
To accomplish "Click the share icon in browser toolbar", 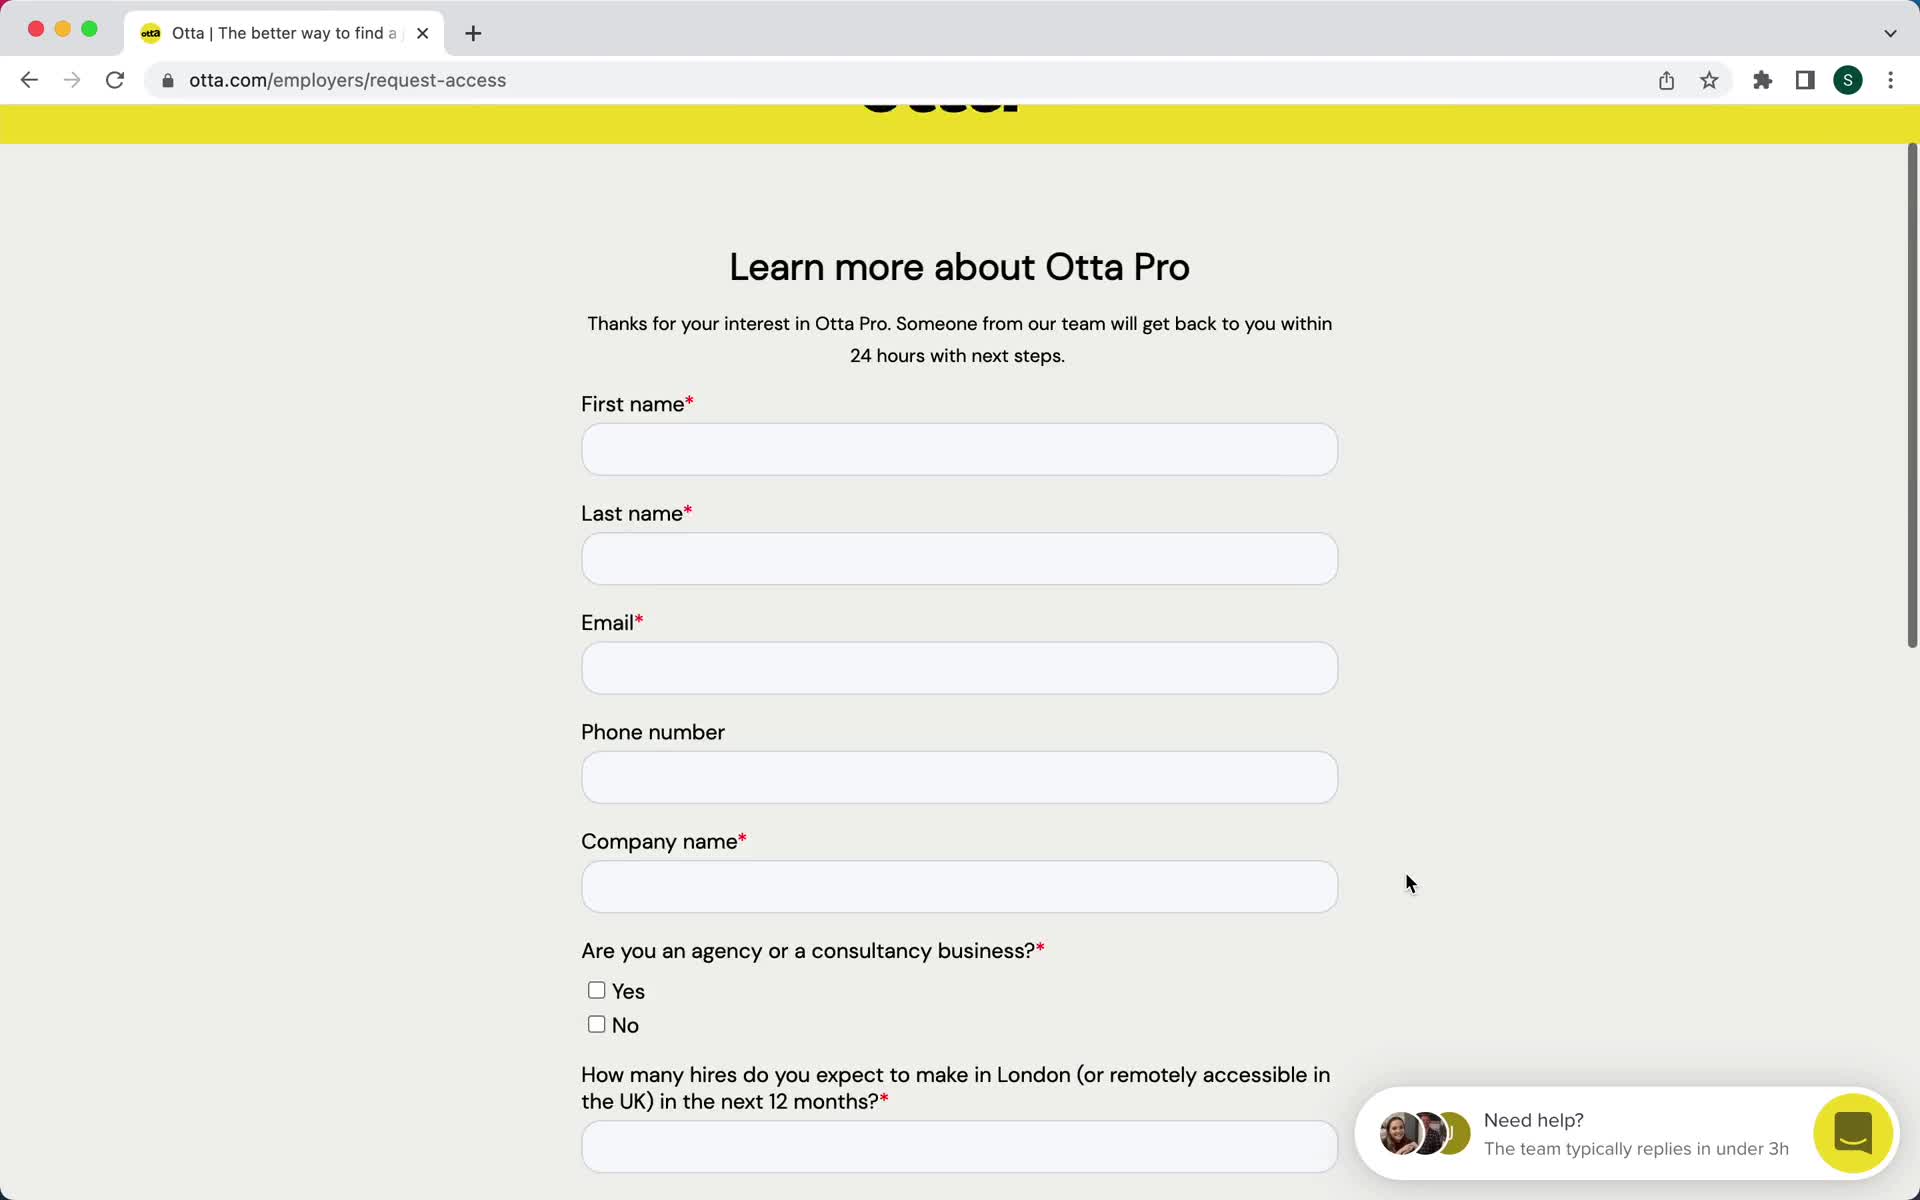I will click(1667, 79).
